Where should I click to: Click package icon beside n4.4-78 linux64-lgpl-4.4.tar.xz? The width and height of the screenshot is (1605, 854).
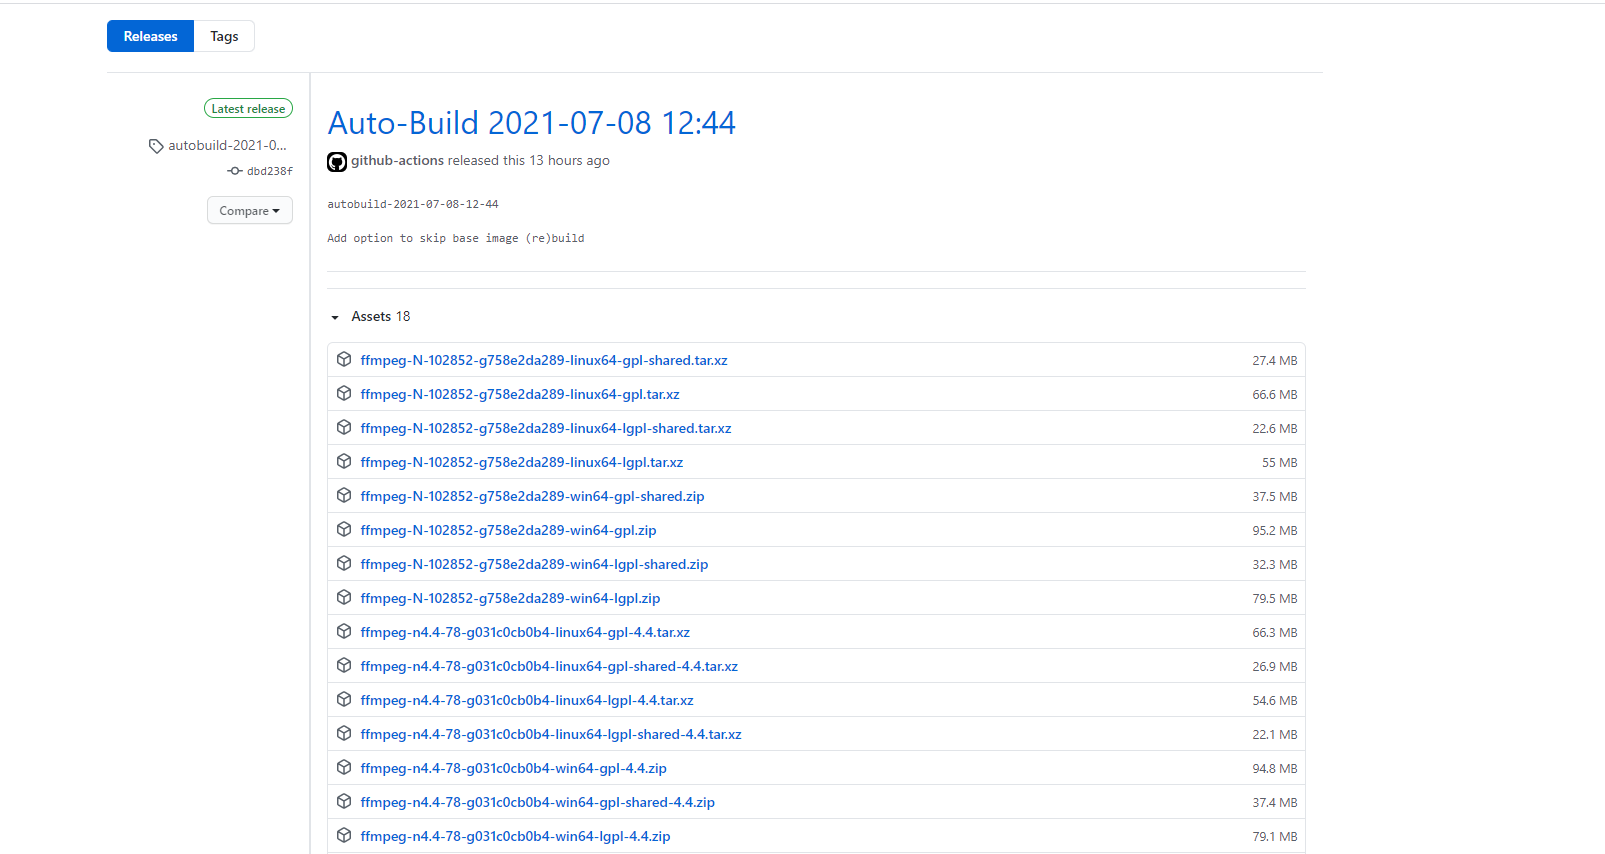pyautogui.click(x=344, y=699)
